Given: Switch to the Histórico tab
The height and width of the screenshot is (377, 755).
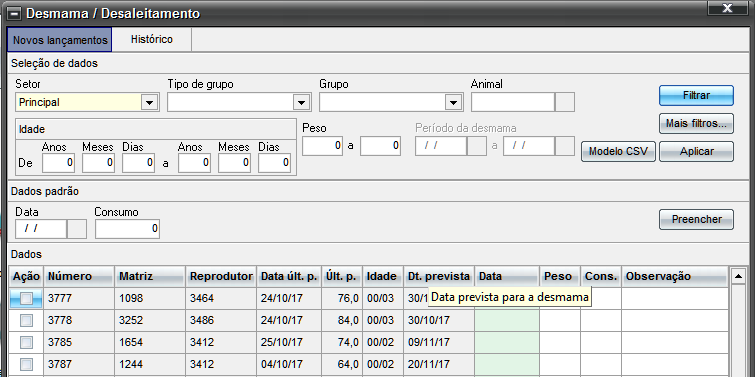Looking at the screenshot, I should [x=152, y=39].
